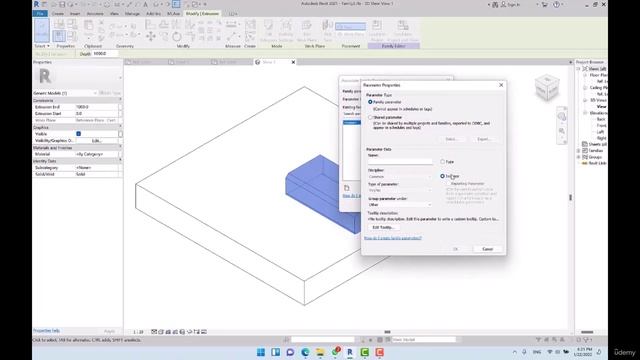The height and width of the screenshot is (360, 640).
Task: Click the Revit application logo button
Action: (x=36, y=4)
